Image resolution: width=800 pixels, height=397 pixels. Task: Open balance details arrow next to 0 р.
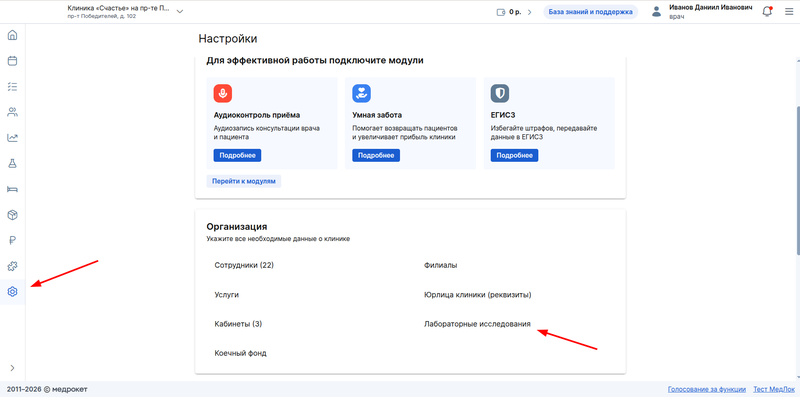pos(529,12)
